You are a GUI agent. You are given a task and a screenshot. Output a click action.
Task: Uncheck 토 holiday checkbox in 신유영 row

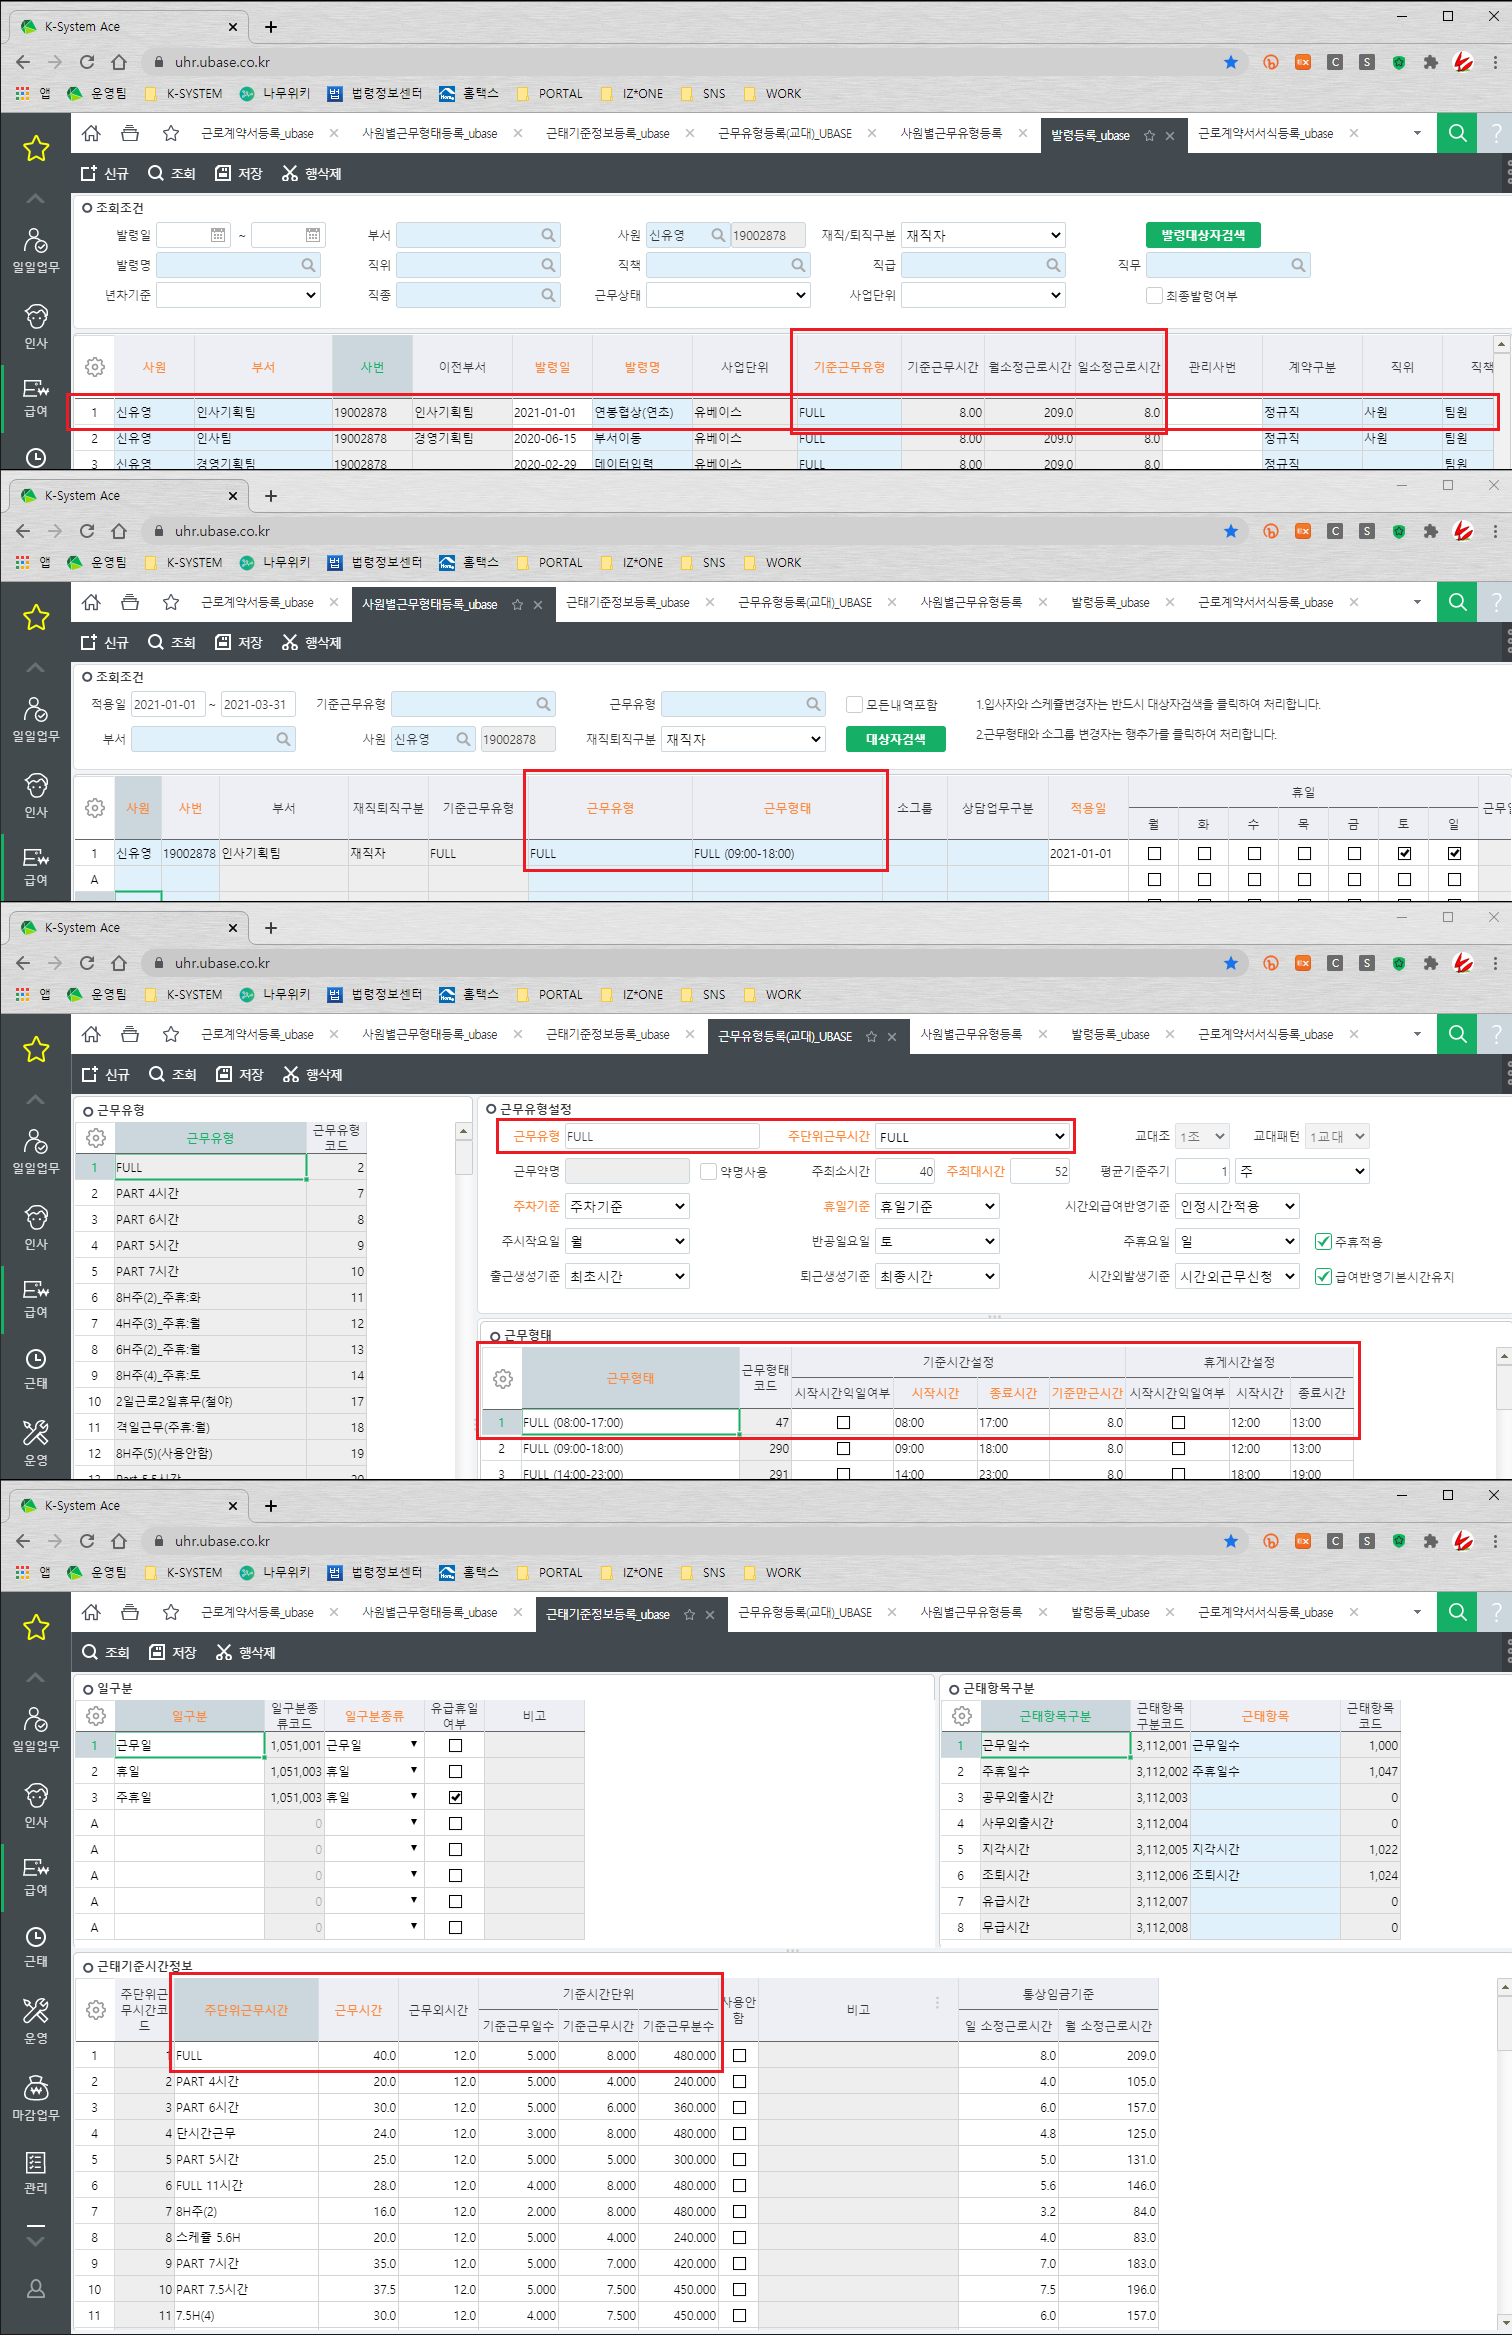(x=1404, y=853)
